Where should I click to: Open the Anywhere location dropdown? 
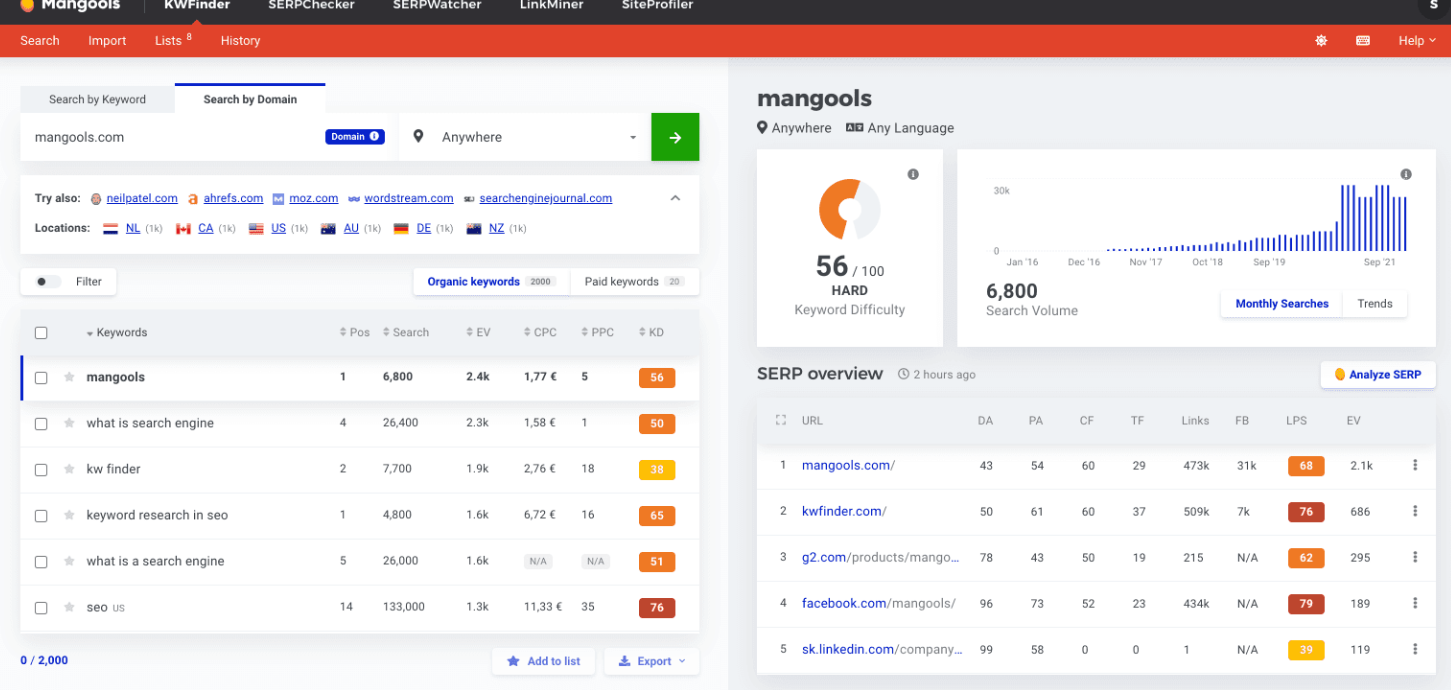[x=525, y=137]
